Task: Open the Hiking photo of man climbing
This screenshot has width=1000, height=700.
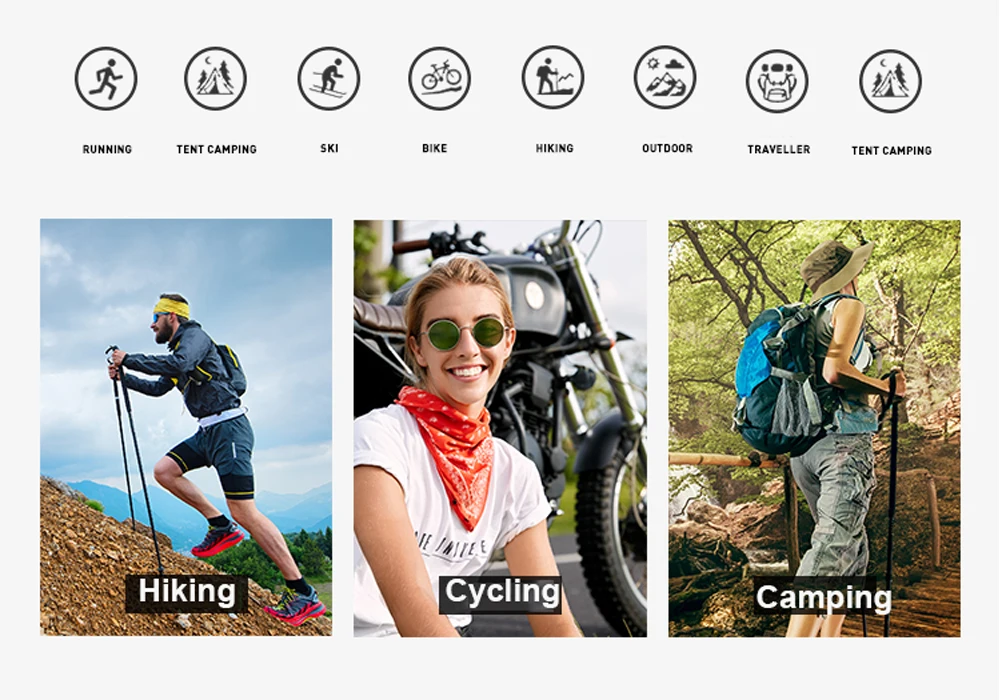Action: pyautogui.click(x=186, y=427)
